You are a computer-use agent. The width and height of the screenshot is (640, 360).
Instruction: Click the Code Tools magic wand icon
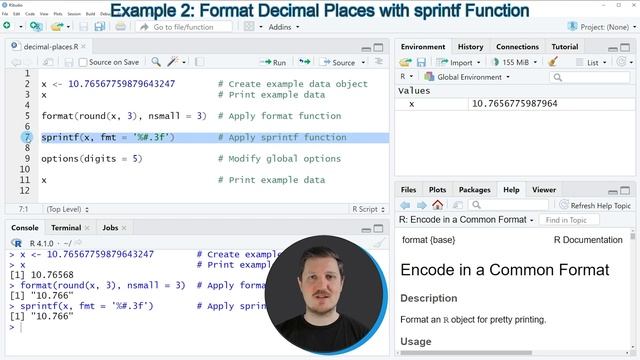pos(173,62)
